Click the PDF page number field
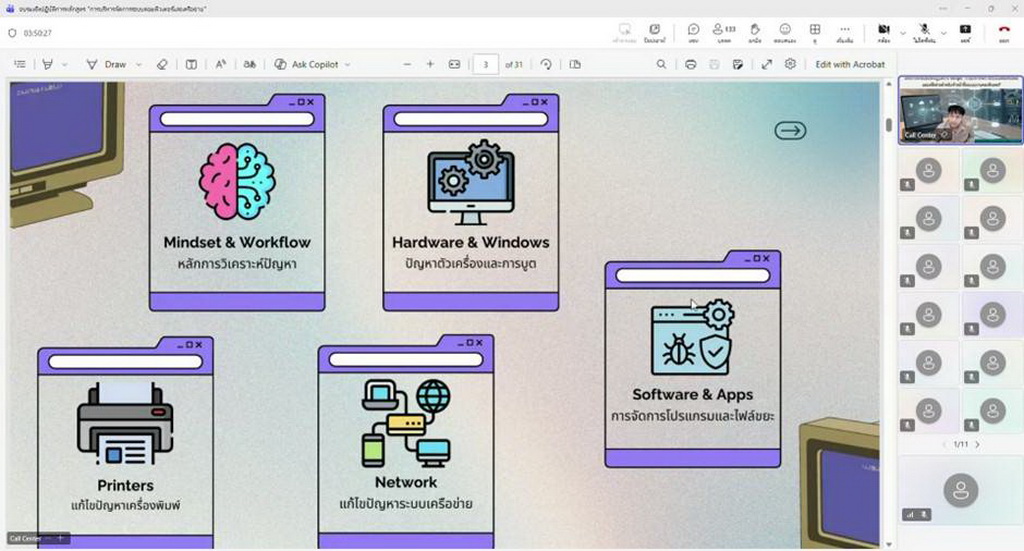1024x551 pixels. [485, 64]
